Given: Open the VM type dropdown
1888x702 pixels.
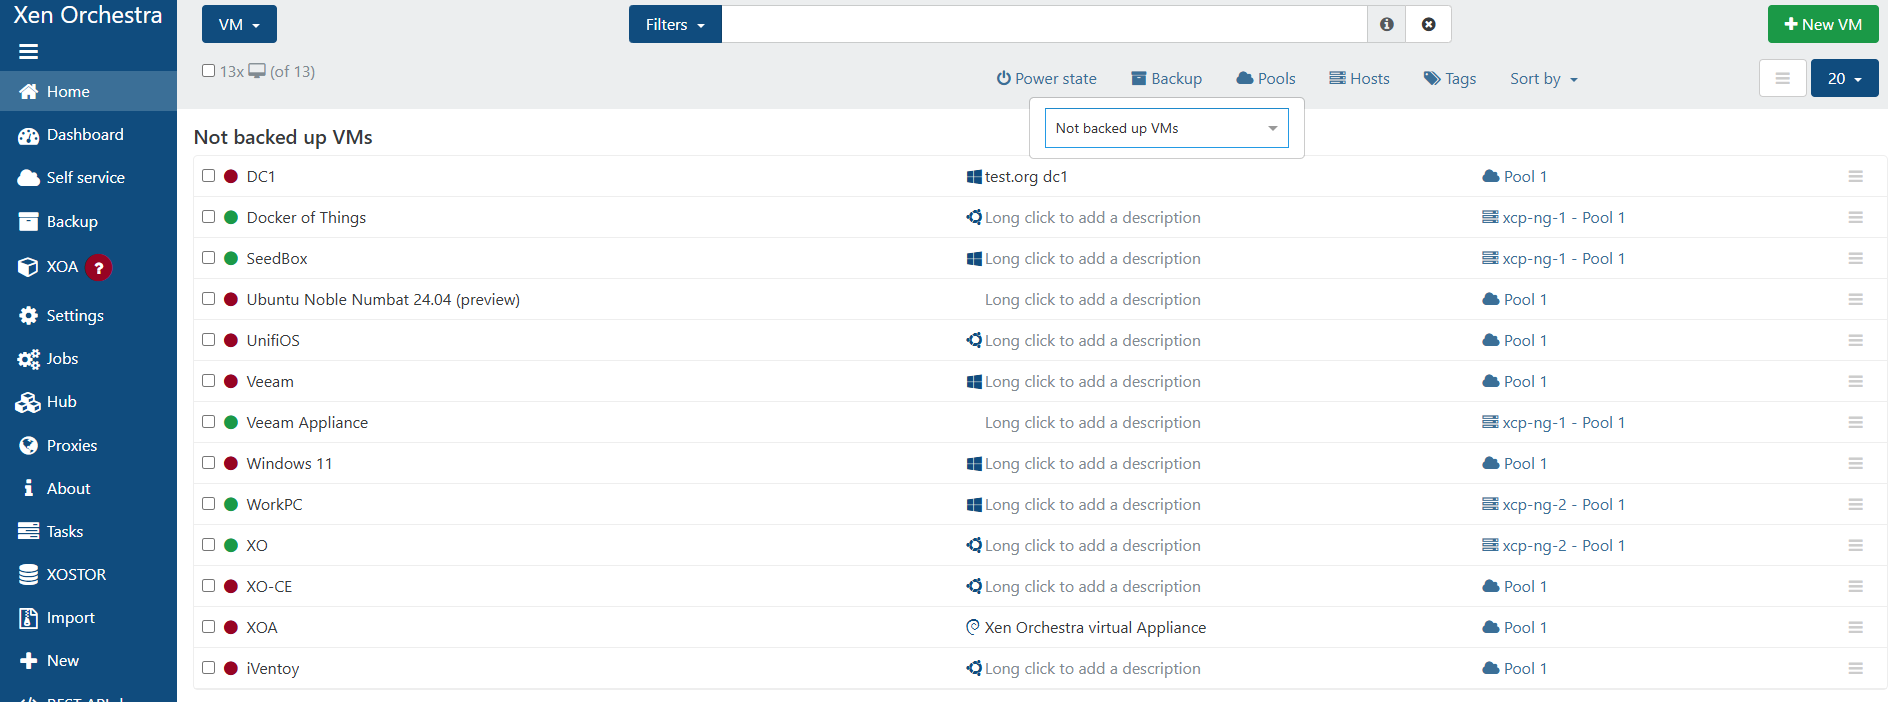Looking at the screenshot, I should (x=239, y=24).
